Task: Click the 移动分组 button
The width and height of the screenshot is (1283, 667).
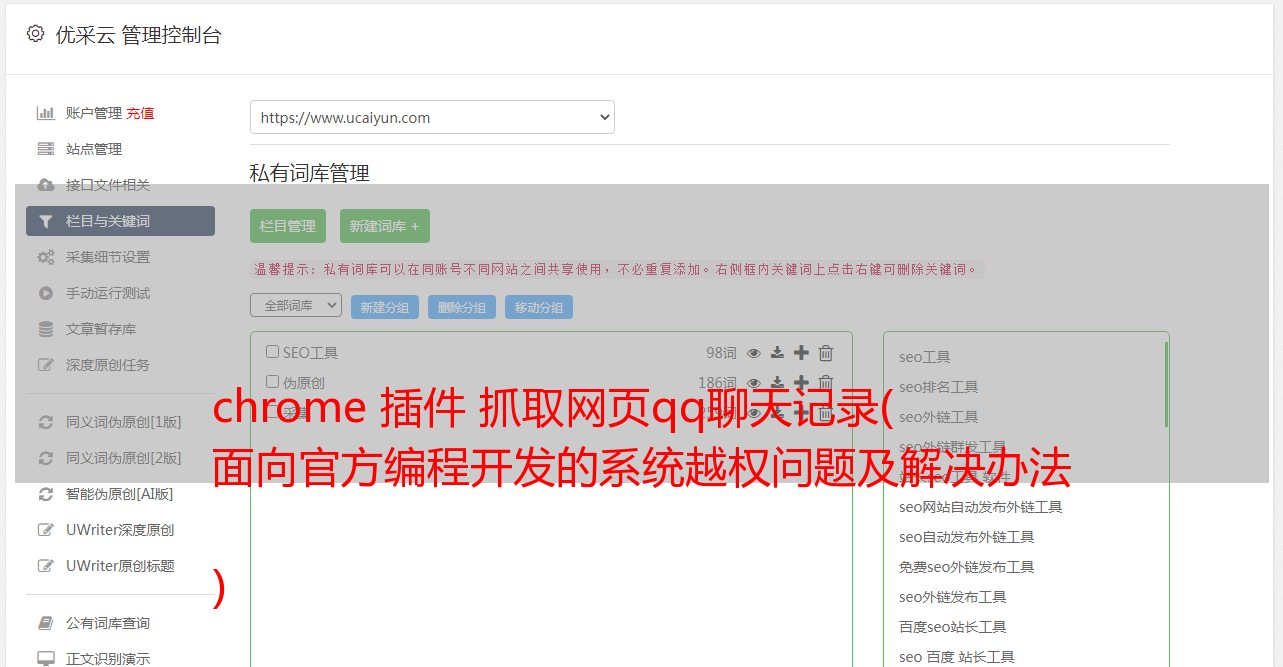Action: [x=539, y=307]
